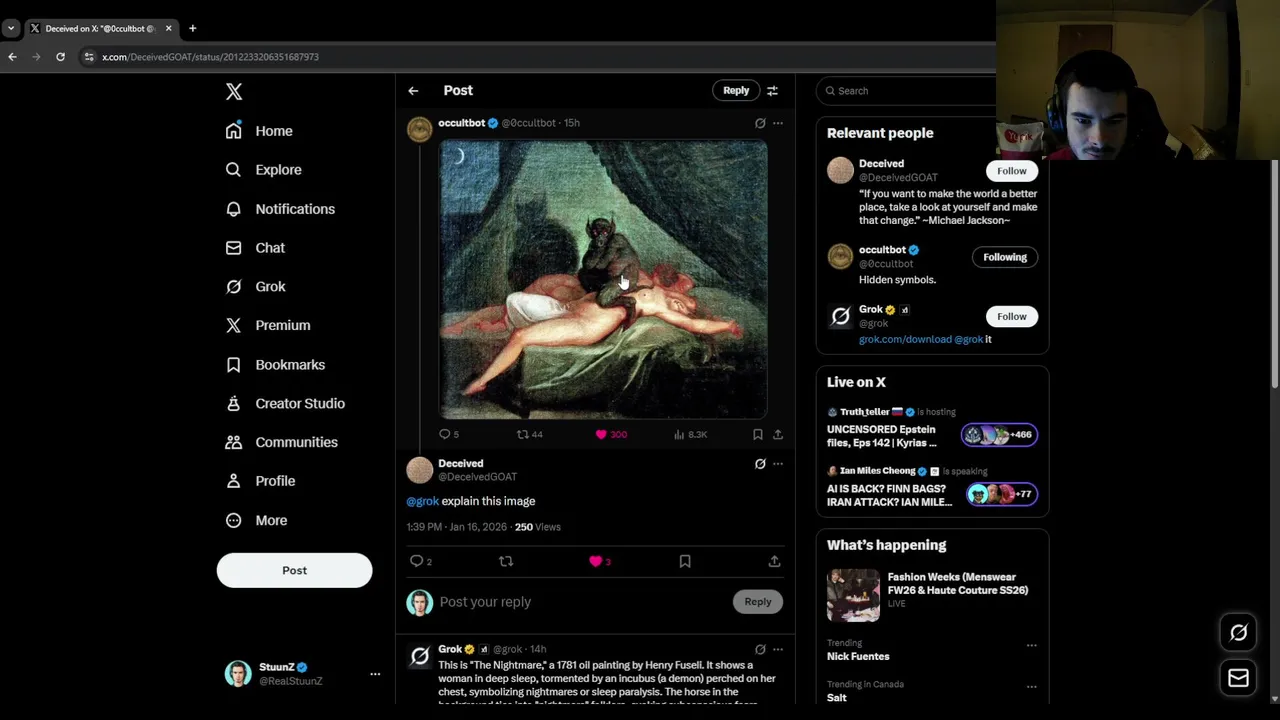Click the Reply button at top
The width and height of the screenshot is (1280, 720).
click(736, 90)
